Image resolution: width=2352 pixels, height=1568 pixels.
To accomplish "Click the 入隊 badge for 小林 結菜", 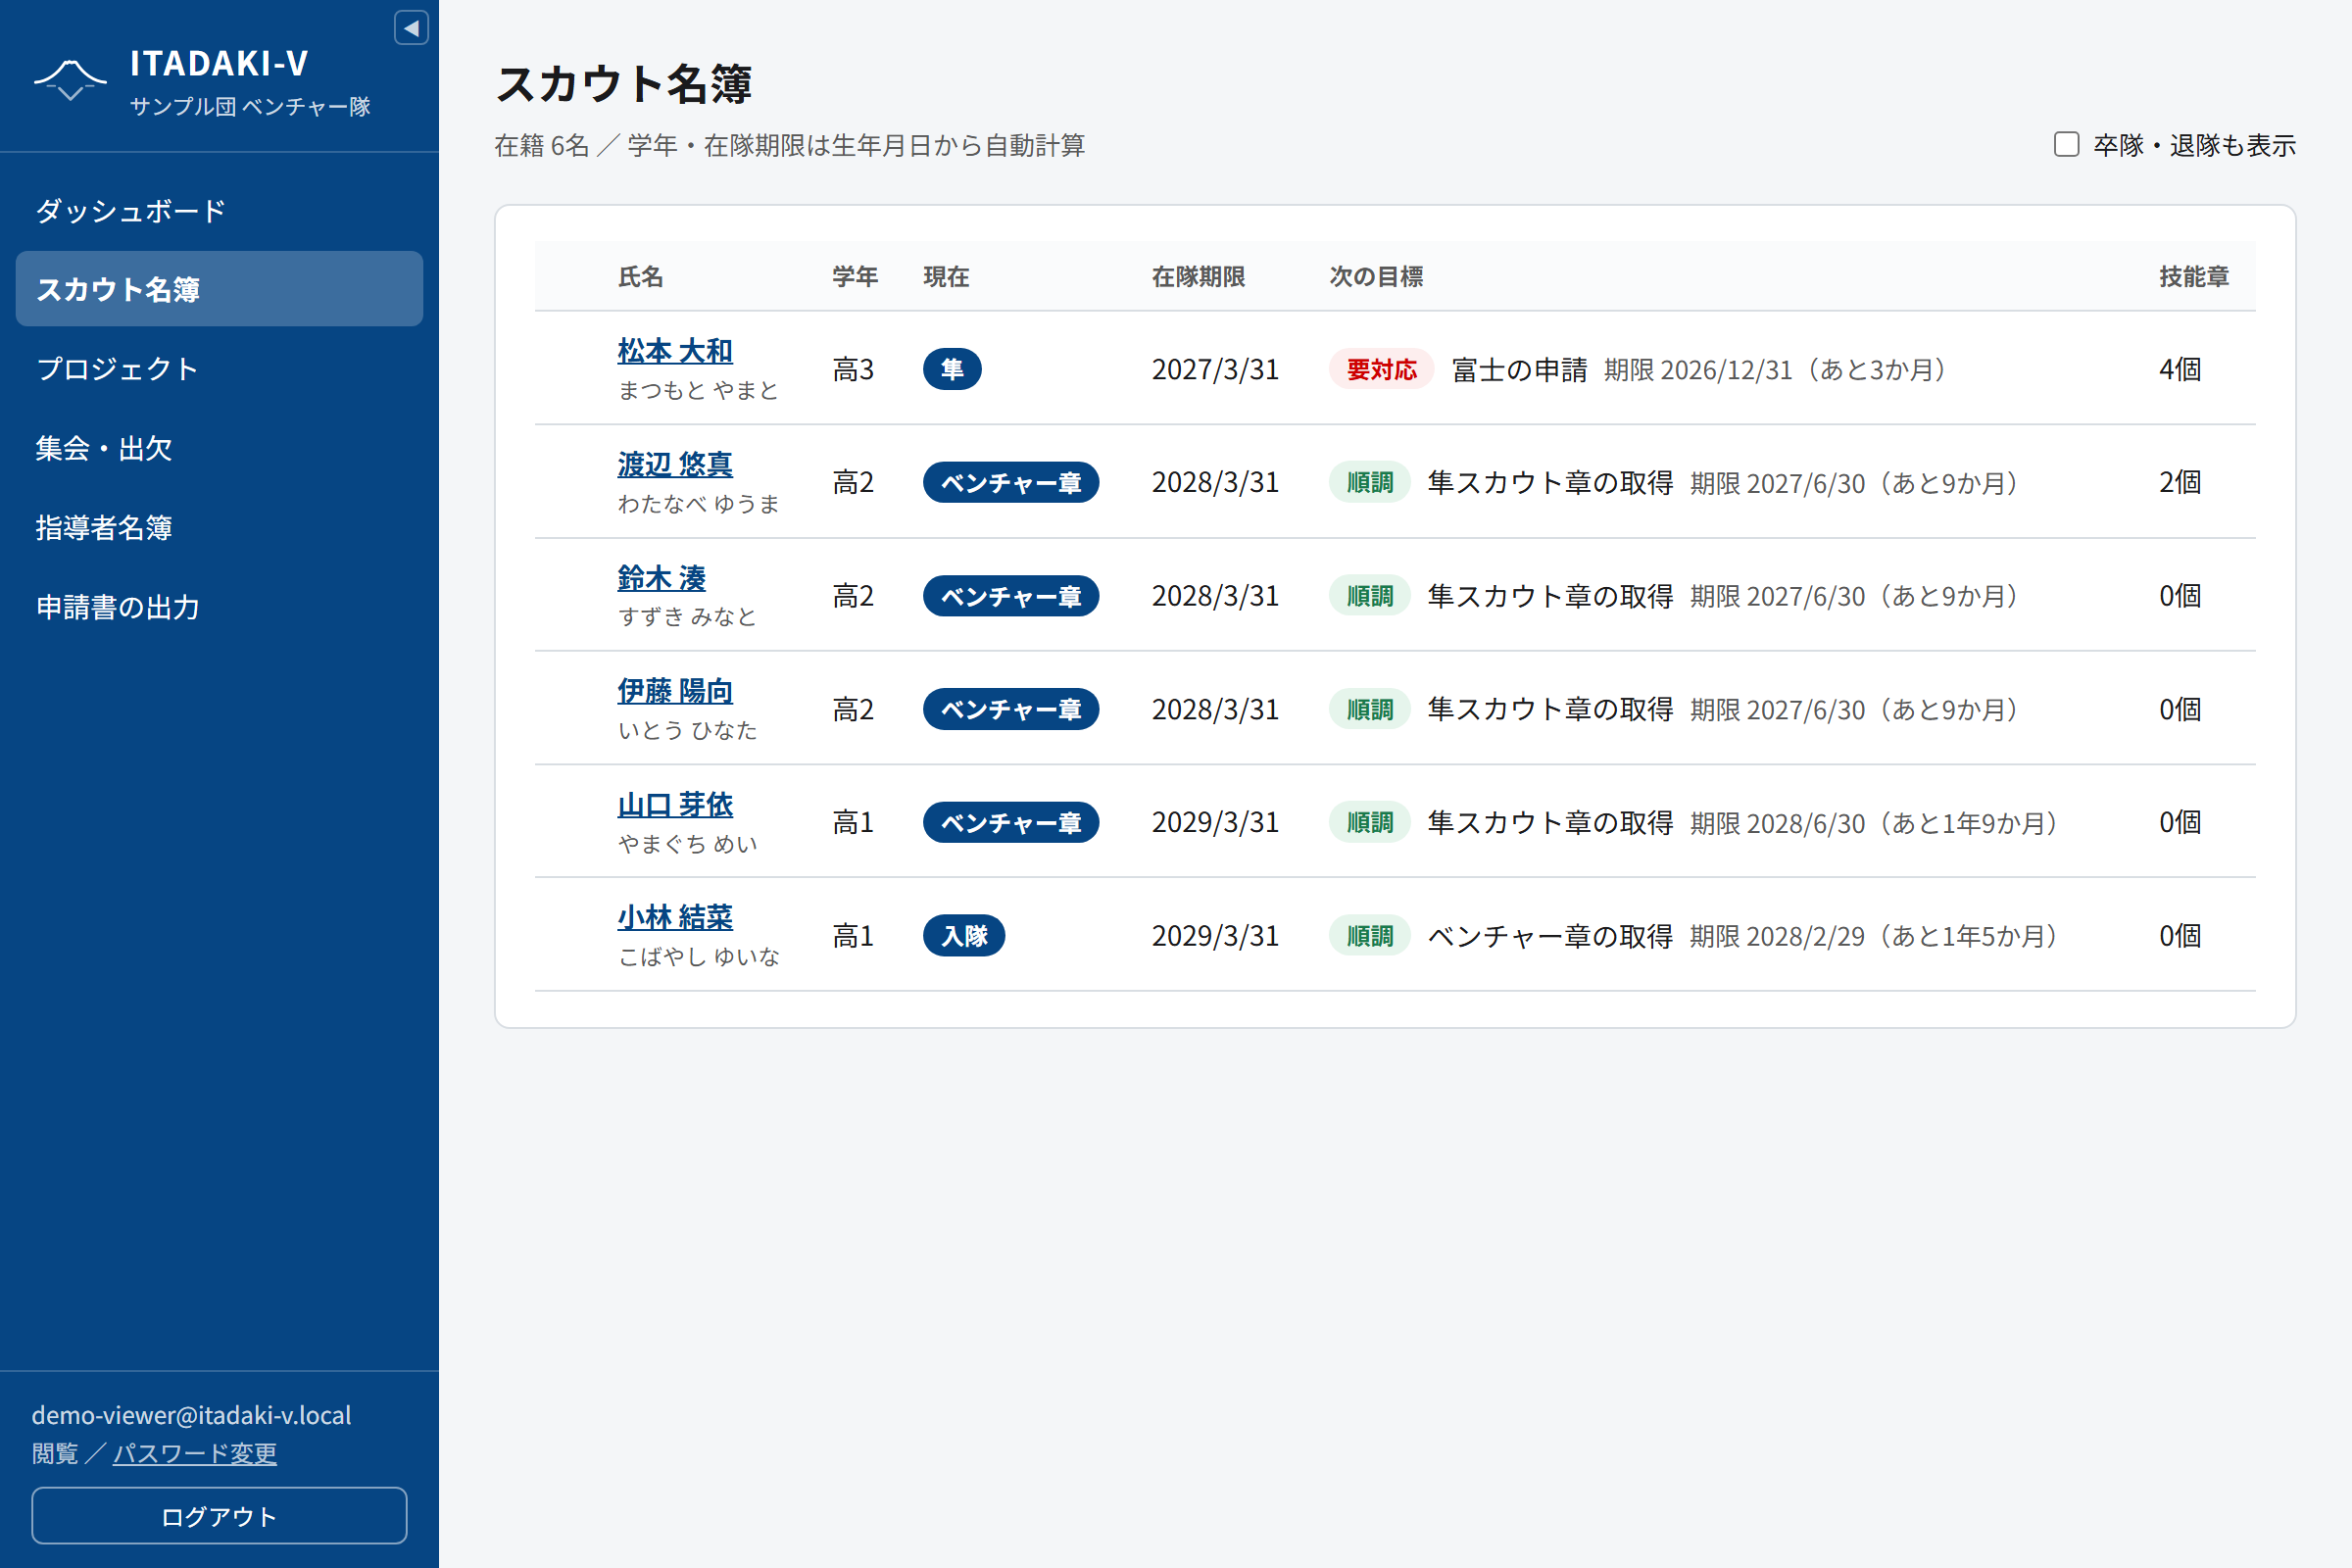I will (x=964, y=936).
